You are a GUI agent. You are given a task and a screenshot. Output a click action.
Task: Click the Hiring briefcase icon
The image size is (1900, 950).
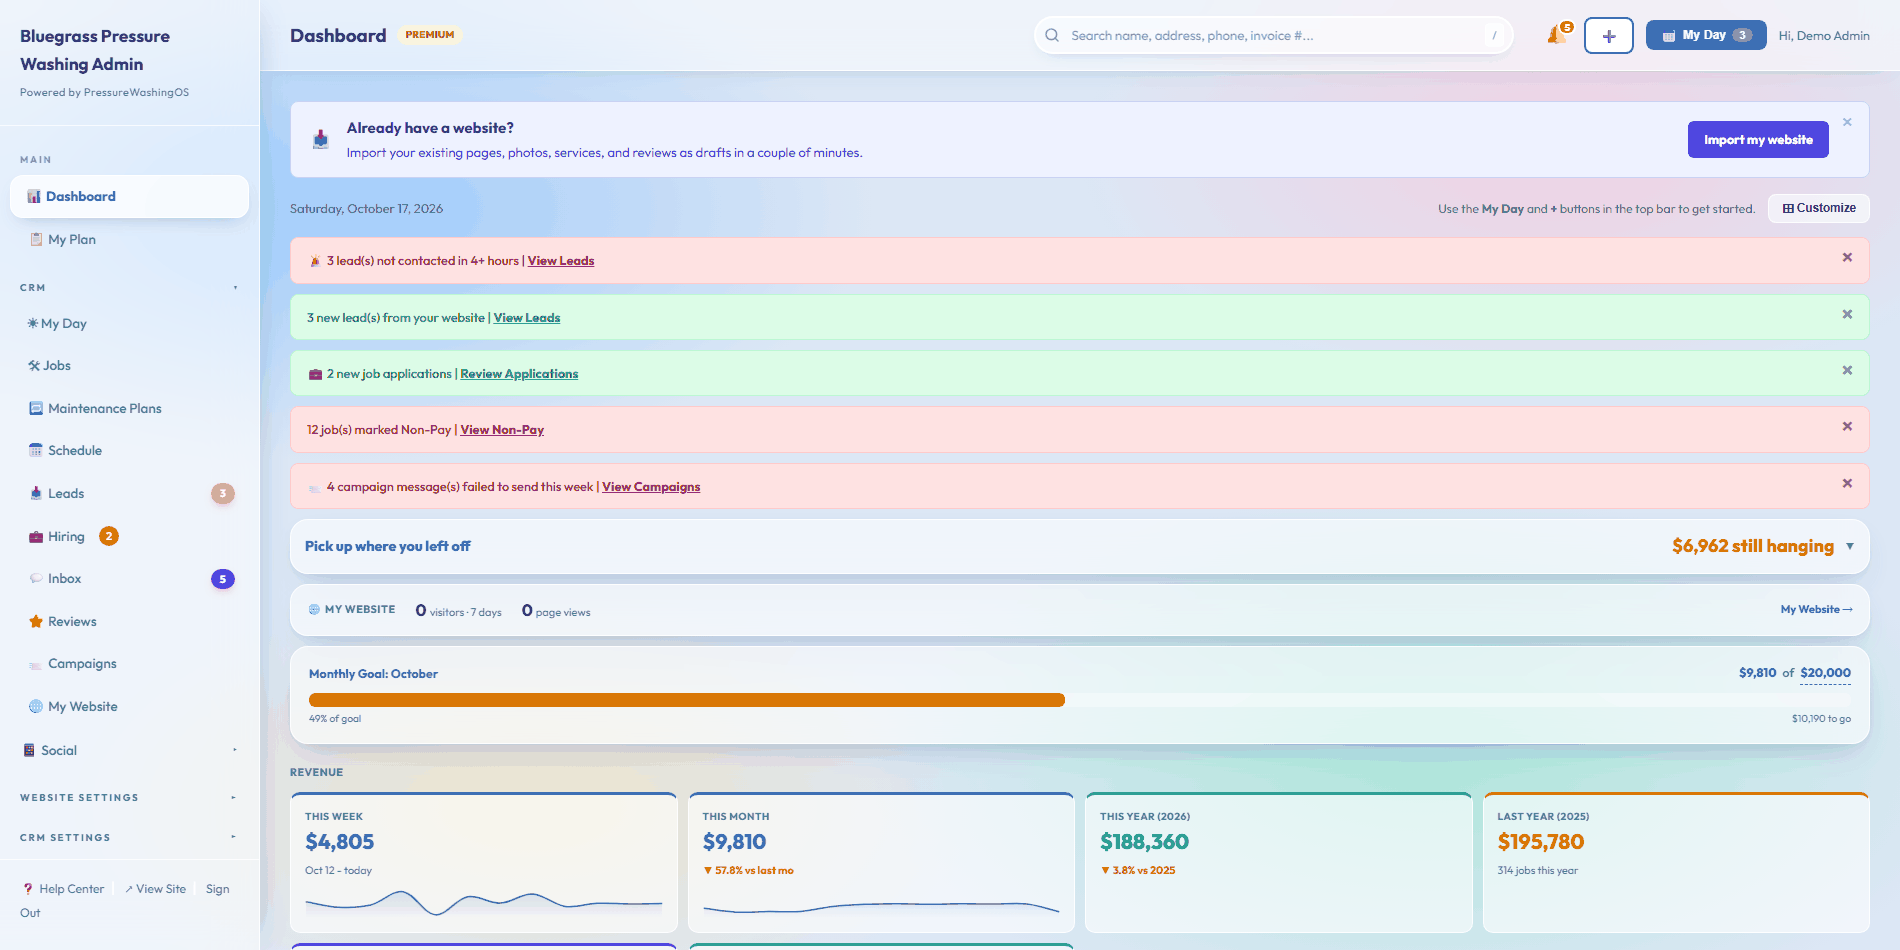point(36,536)
